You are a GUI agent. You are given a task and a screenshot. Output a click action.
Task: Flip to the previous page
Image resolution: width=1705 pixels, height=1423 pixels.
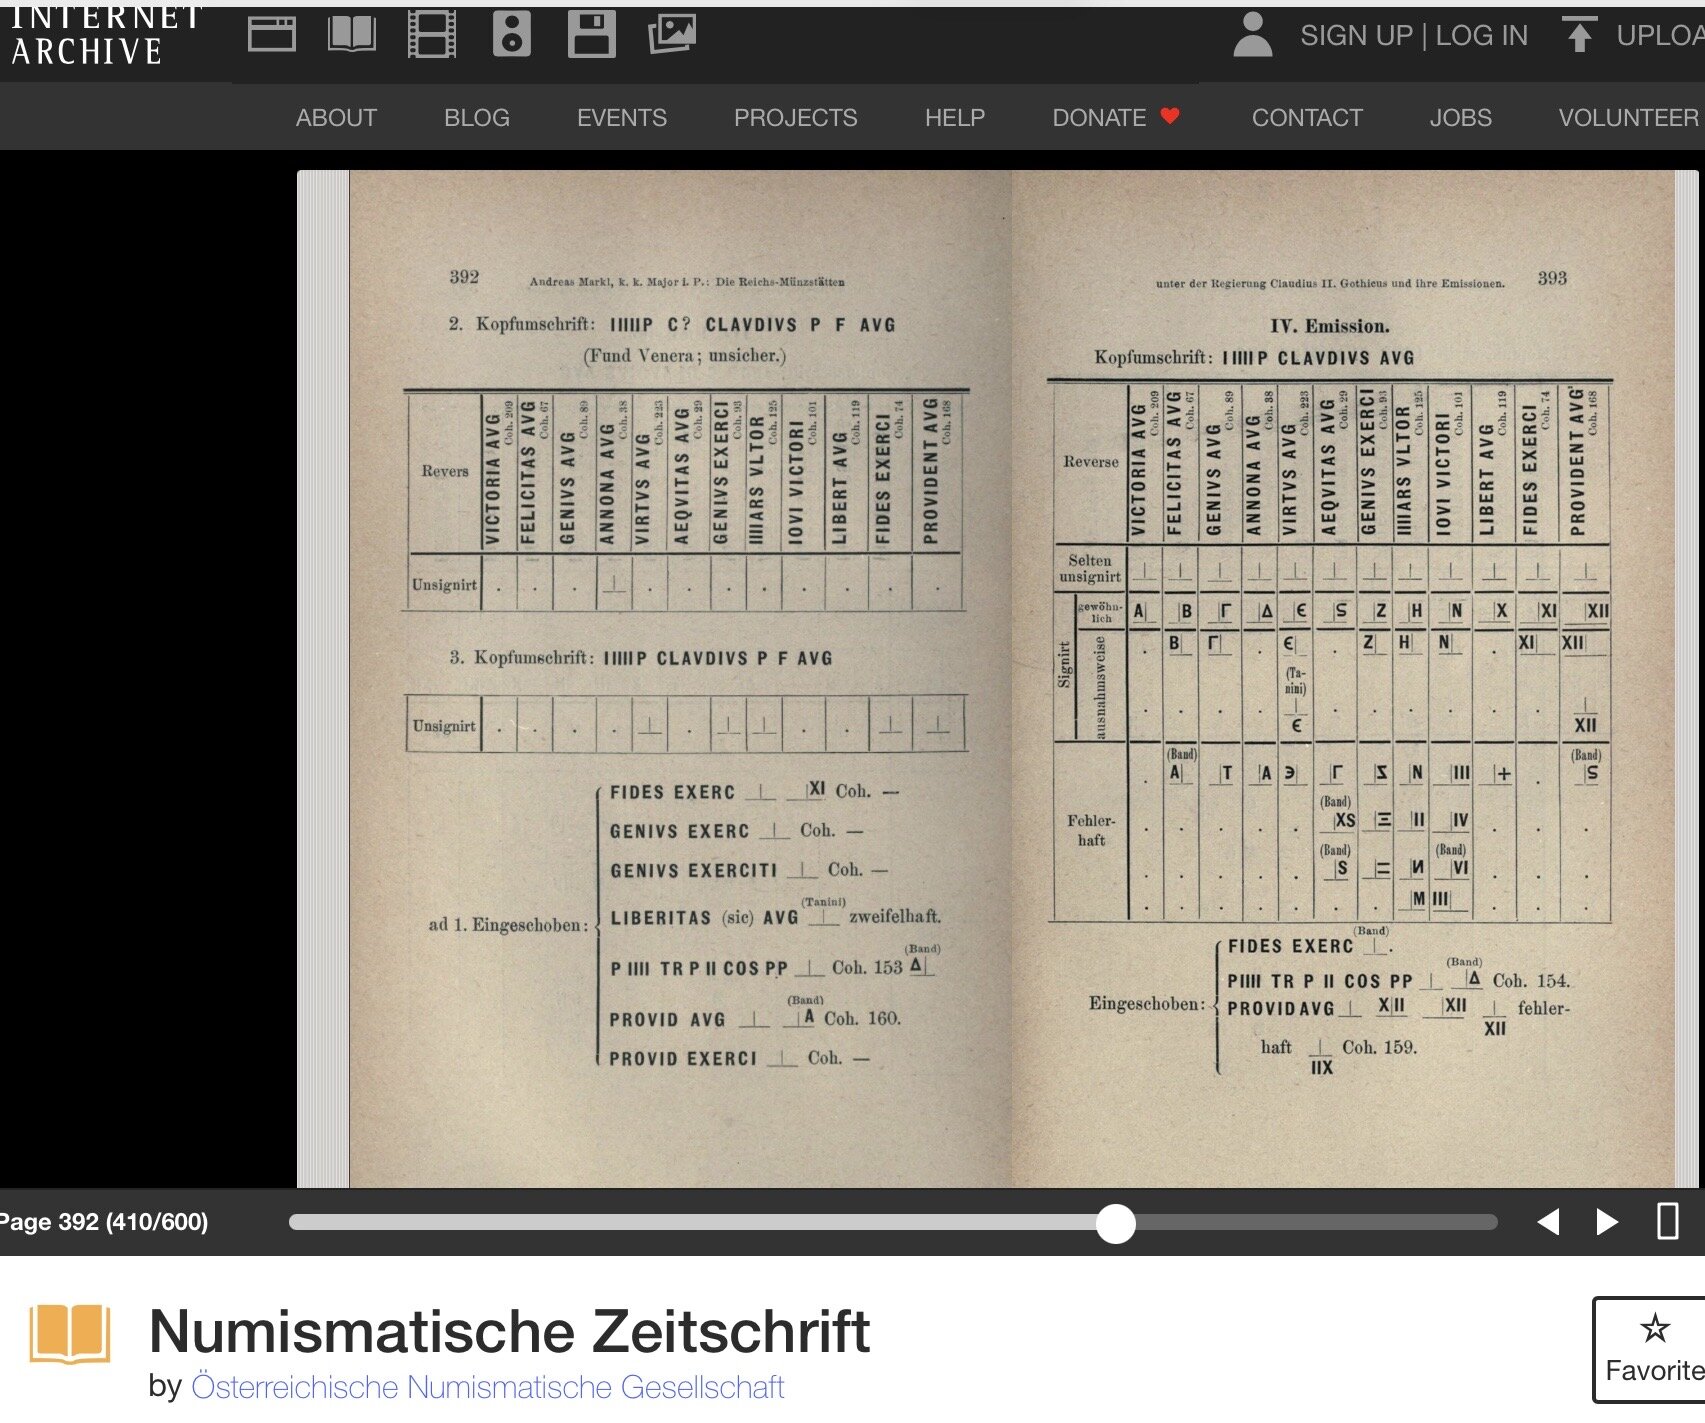(1548, 1221)
